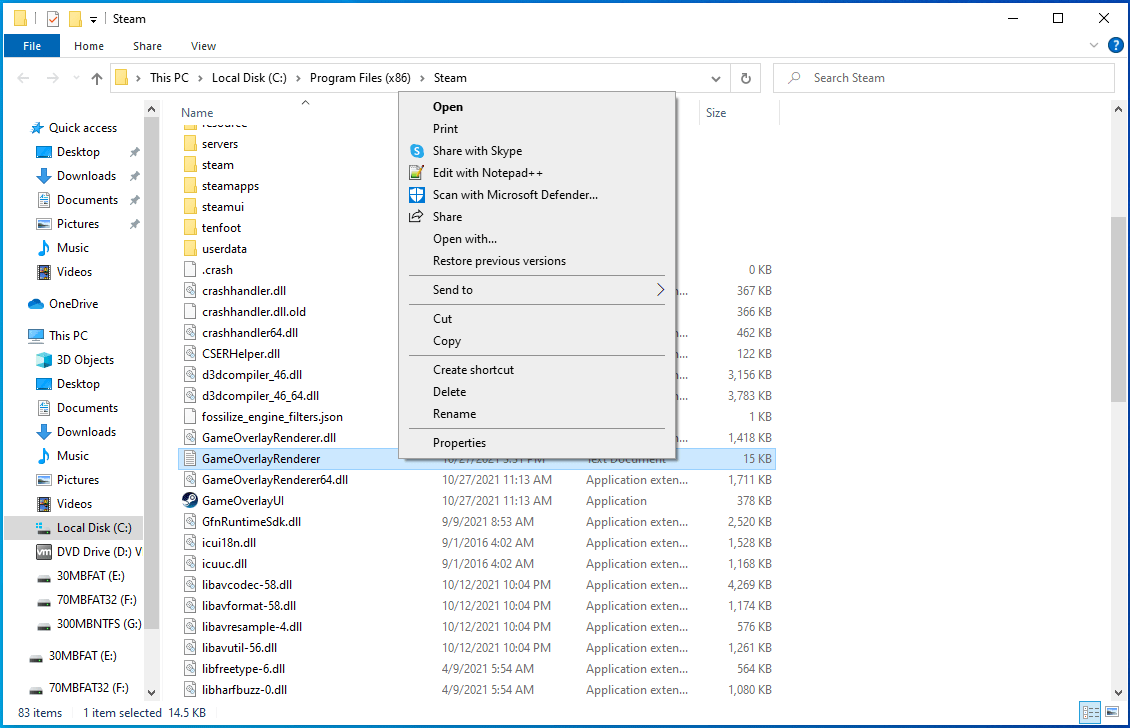Select Properties from the context menu
The height and width of the screenshot is (728, 1130).
click(459, 443)
